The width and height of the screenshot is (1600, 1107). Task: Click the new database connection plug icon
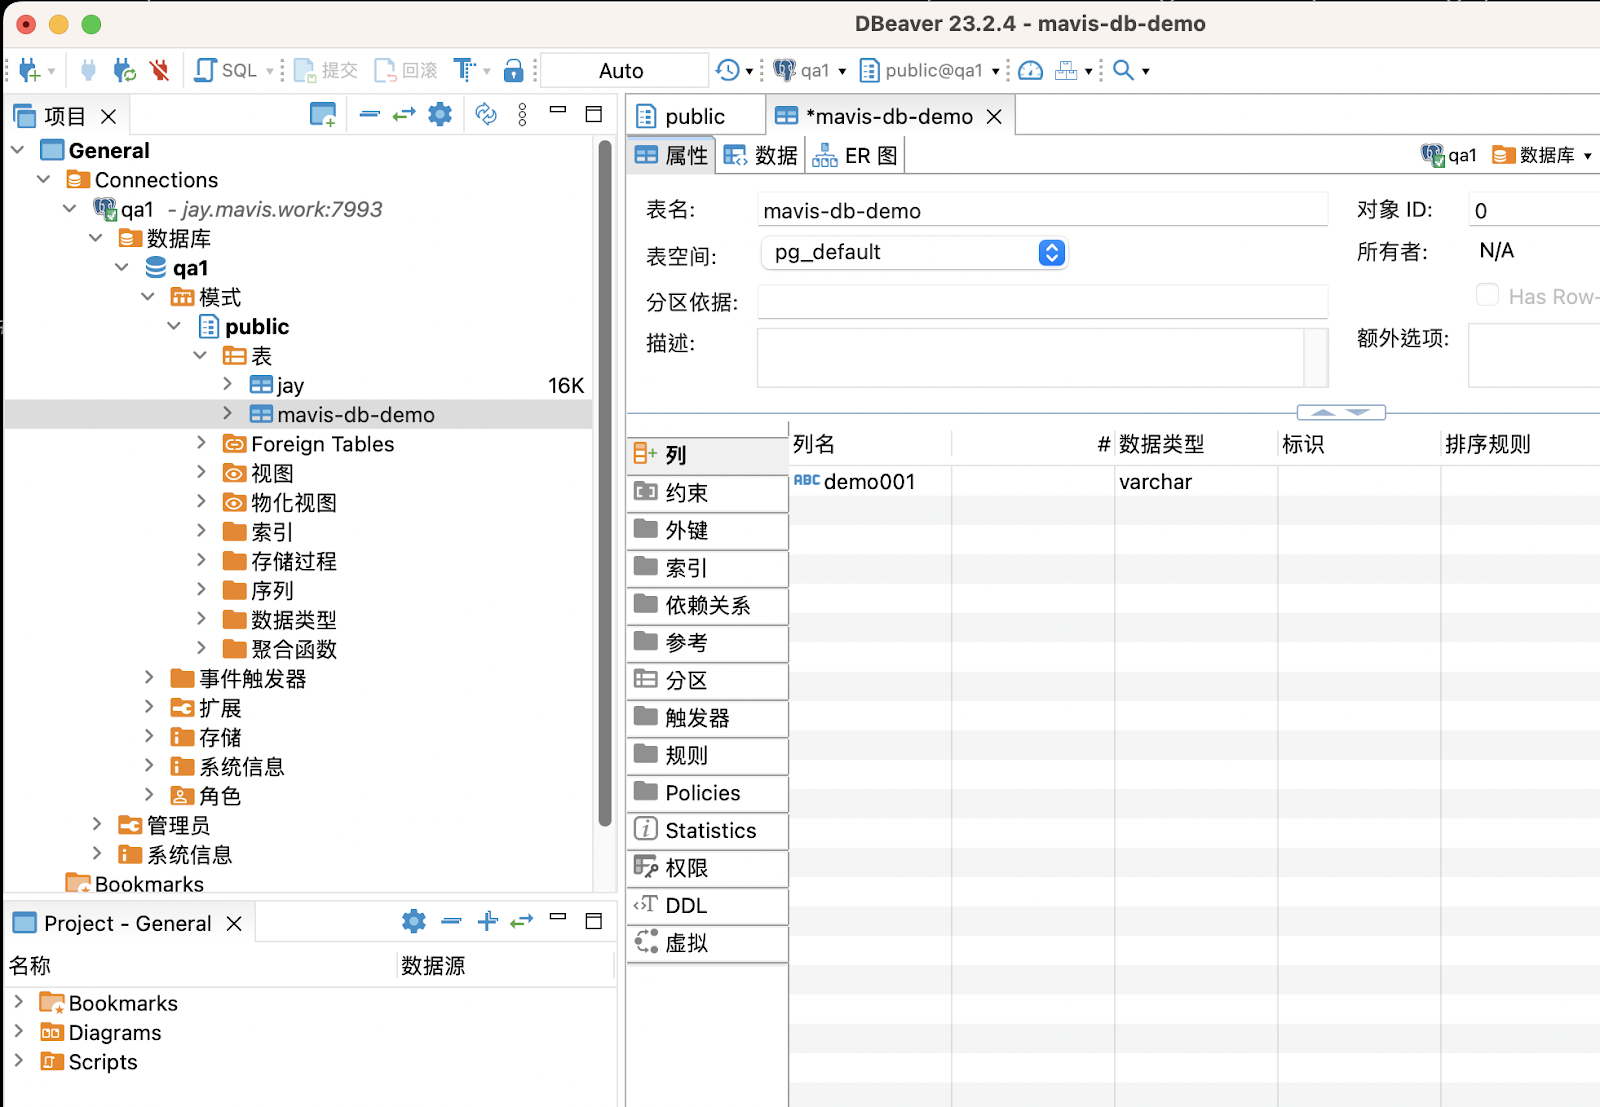coord(28,70)
